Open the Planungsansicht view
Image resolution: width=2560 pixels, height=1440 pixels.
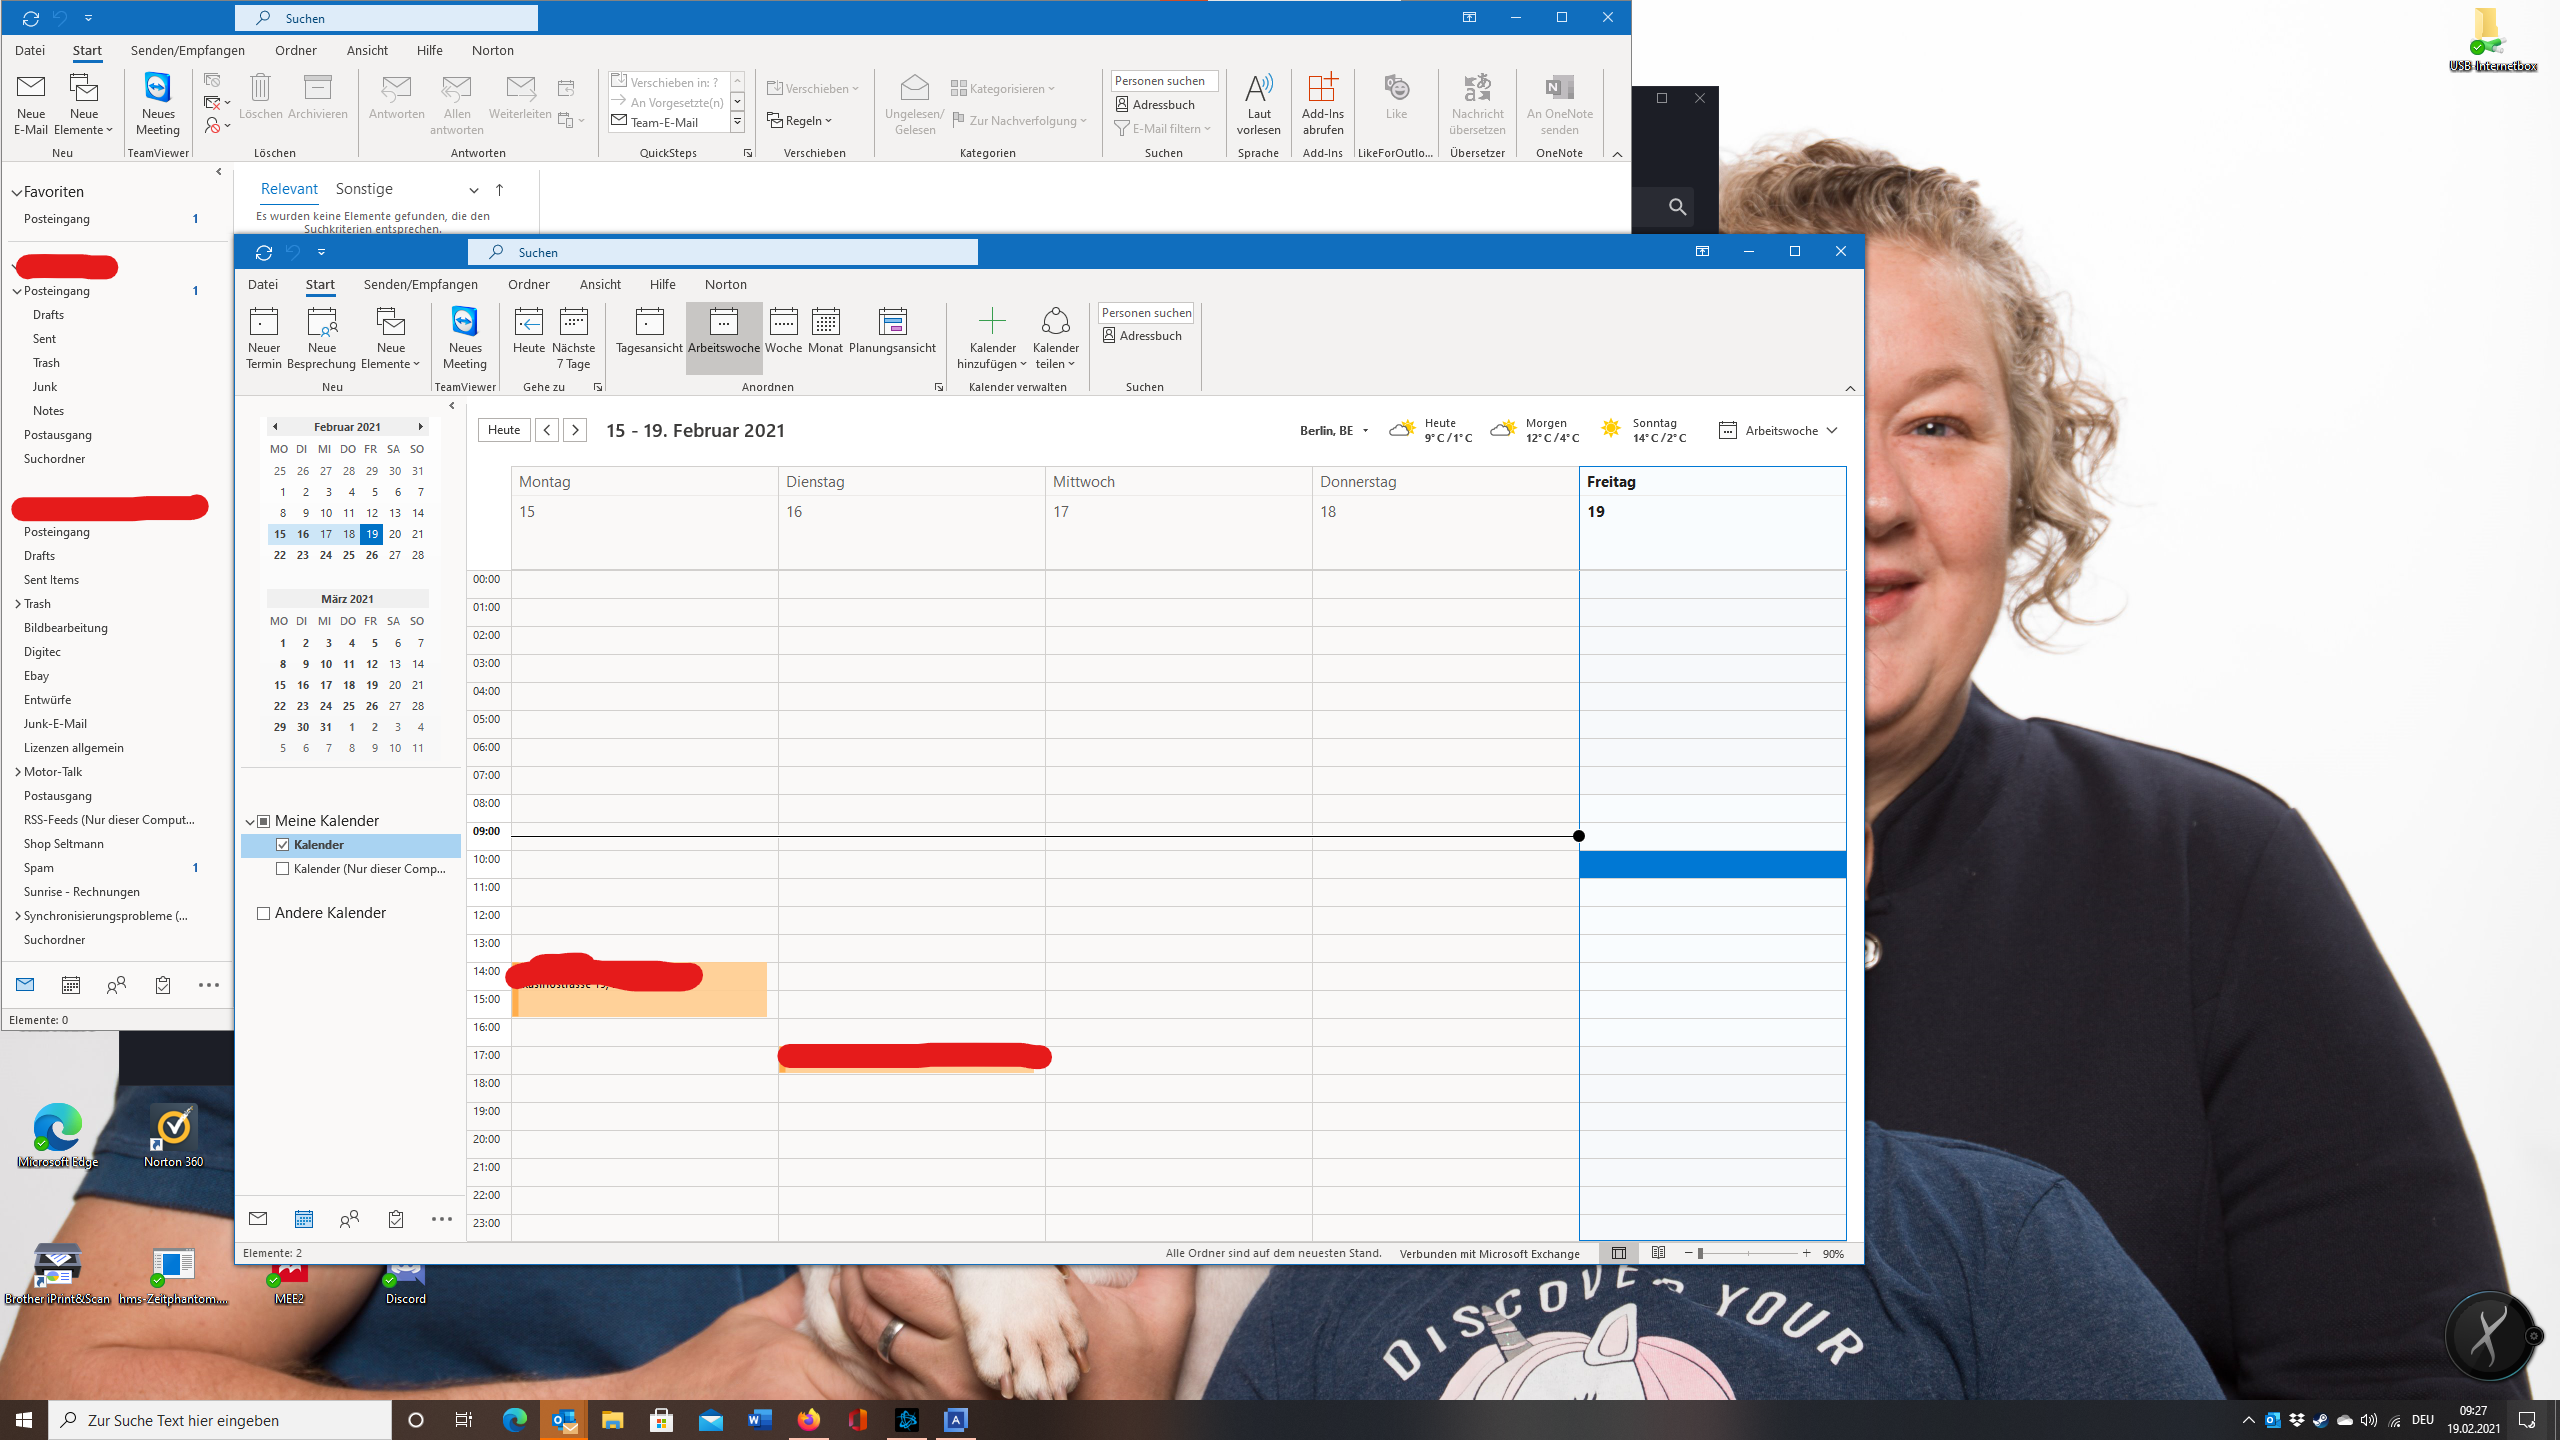(892, 332)
